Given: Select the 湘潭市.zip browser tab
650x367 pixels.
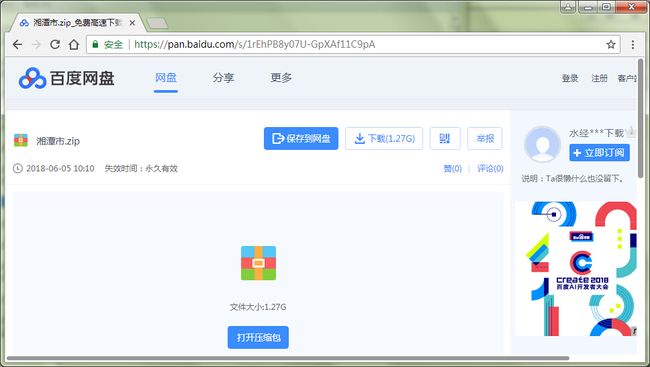Looking at the screenshot, I should pos(77,23).
